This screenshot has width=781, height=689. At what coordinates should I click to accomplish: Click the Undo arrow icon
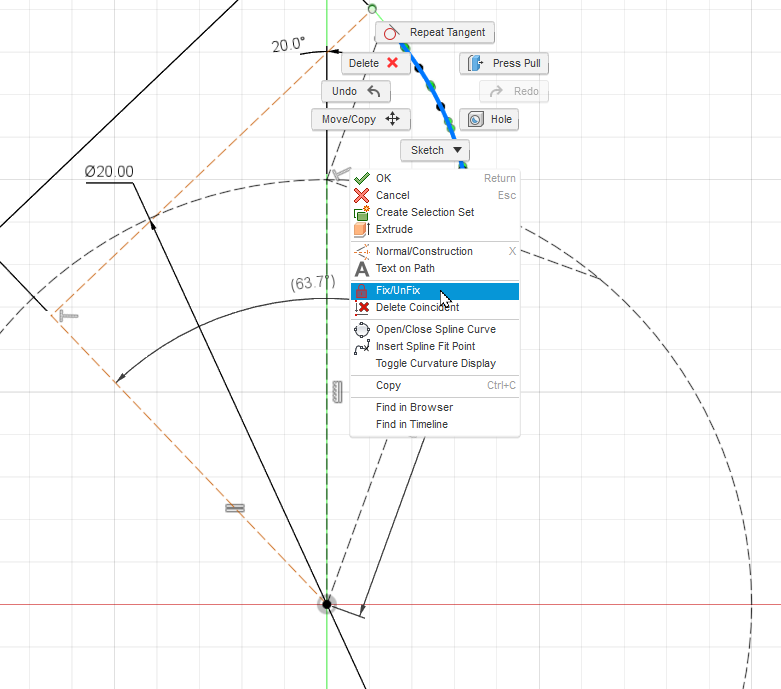(x=374, y=91)
